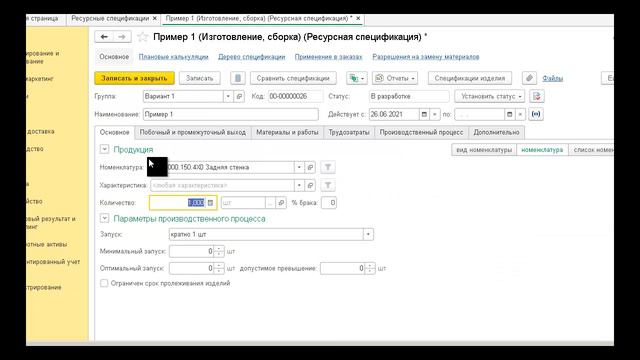Open the Номенклатура item link icon
This screenshot has height=360, width=640.
(310, 167)
